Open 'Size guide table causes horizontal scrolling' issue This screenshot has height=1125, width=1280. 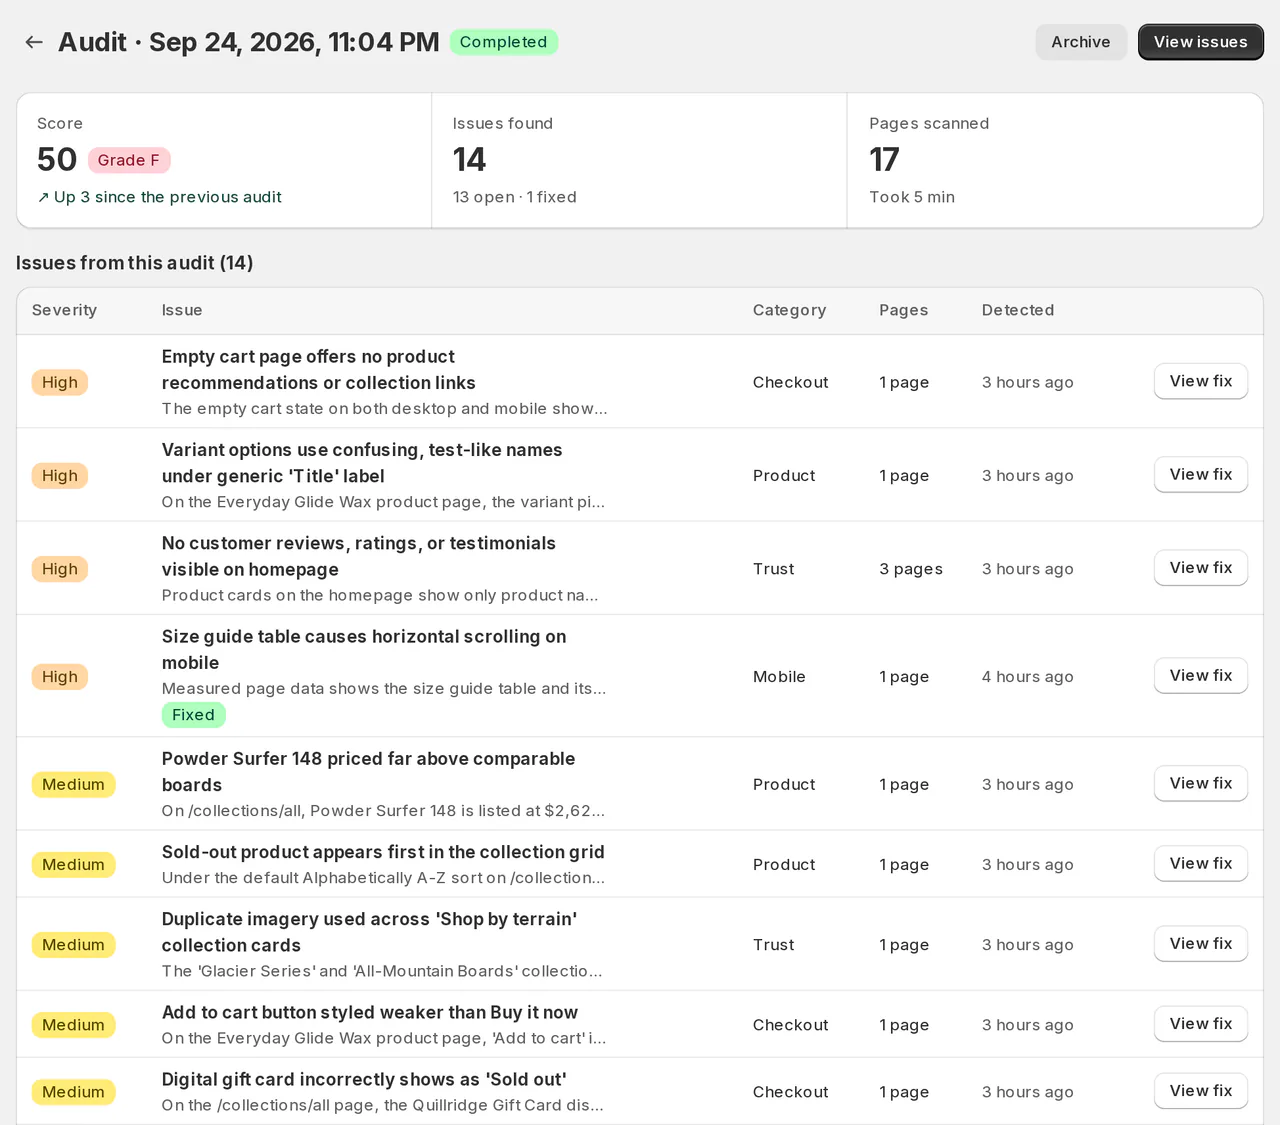pyautogui.click(x=364, y=649)
